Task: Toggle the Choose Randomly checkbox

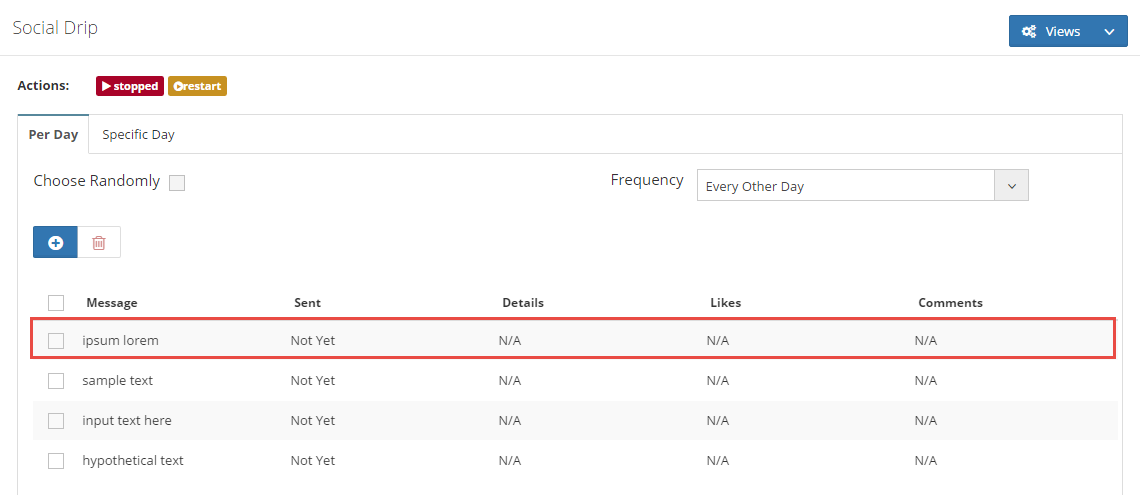Action: coord(177,182)
